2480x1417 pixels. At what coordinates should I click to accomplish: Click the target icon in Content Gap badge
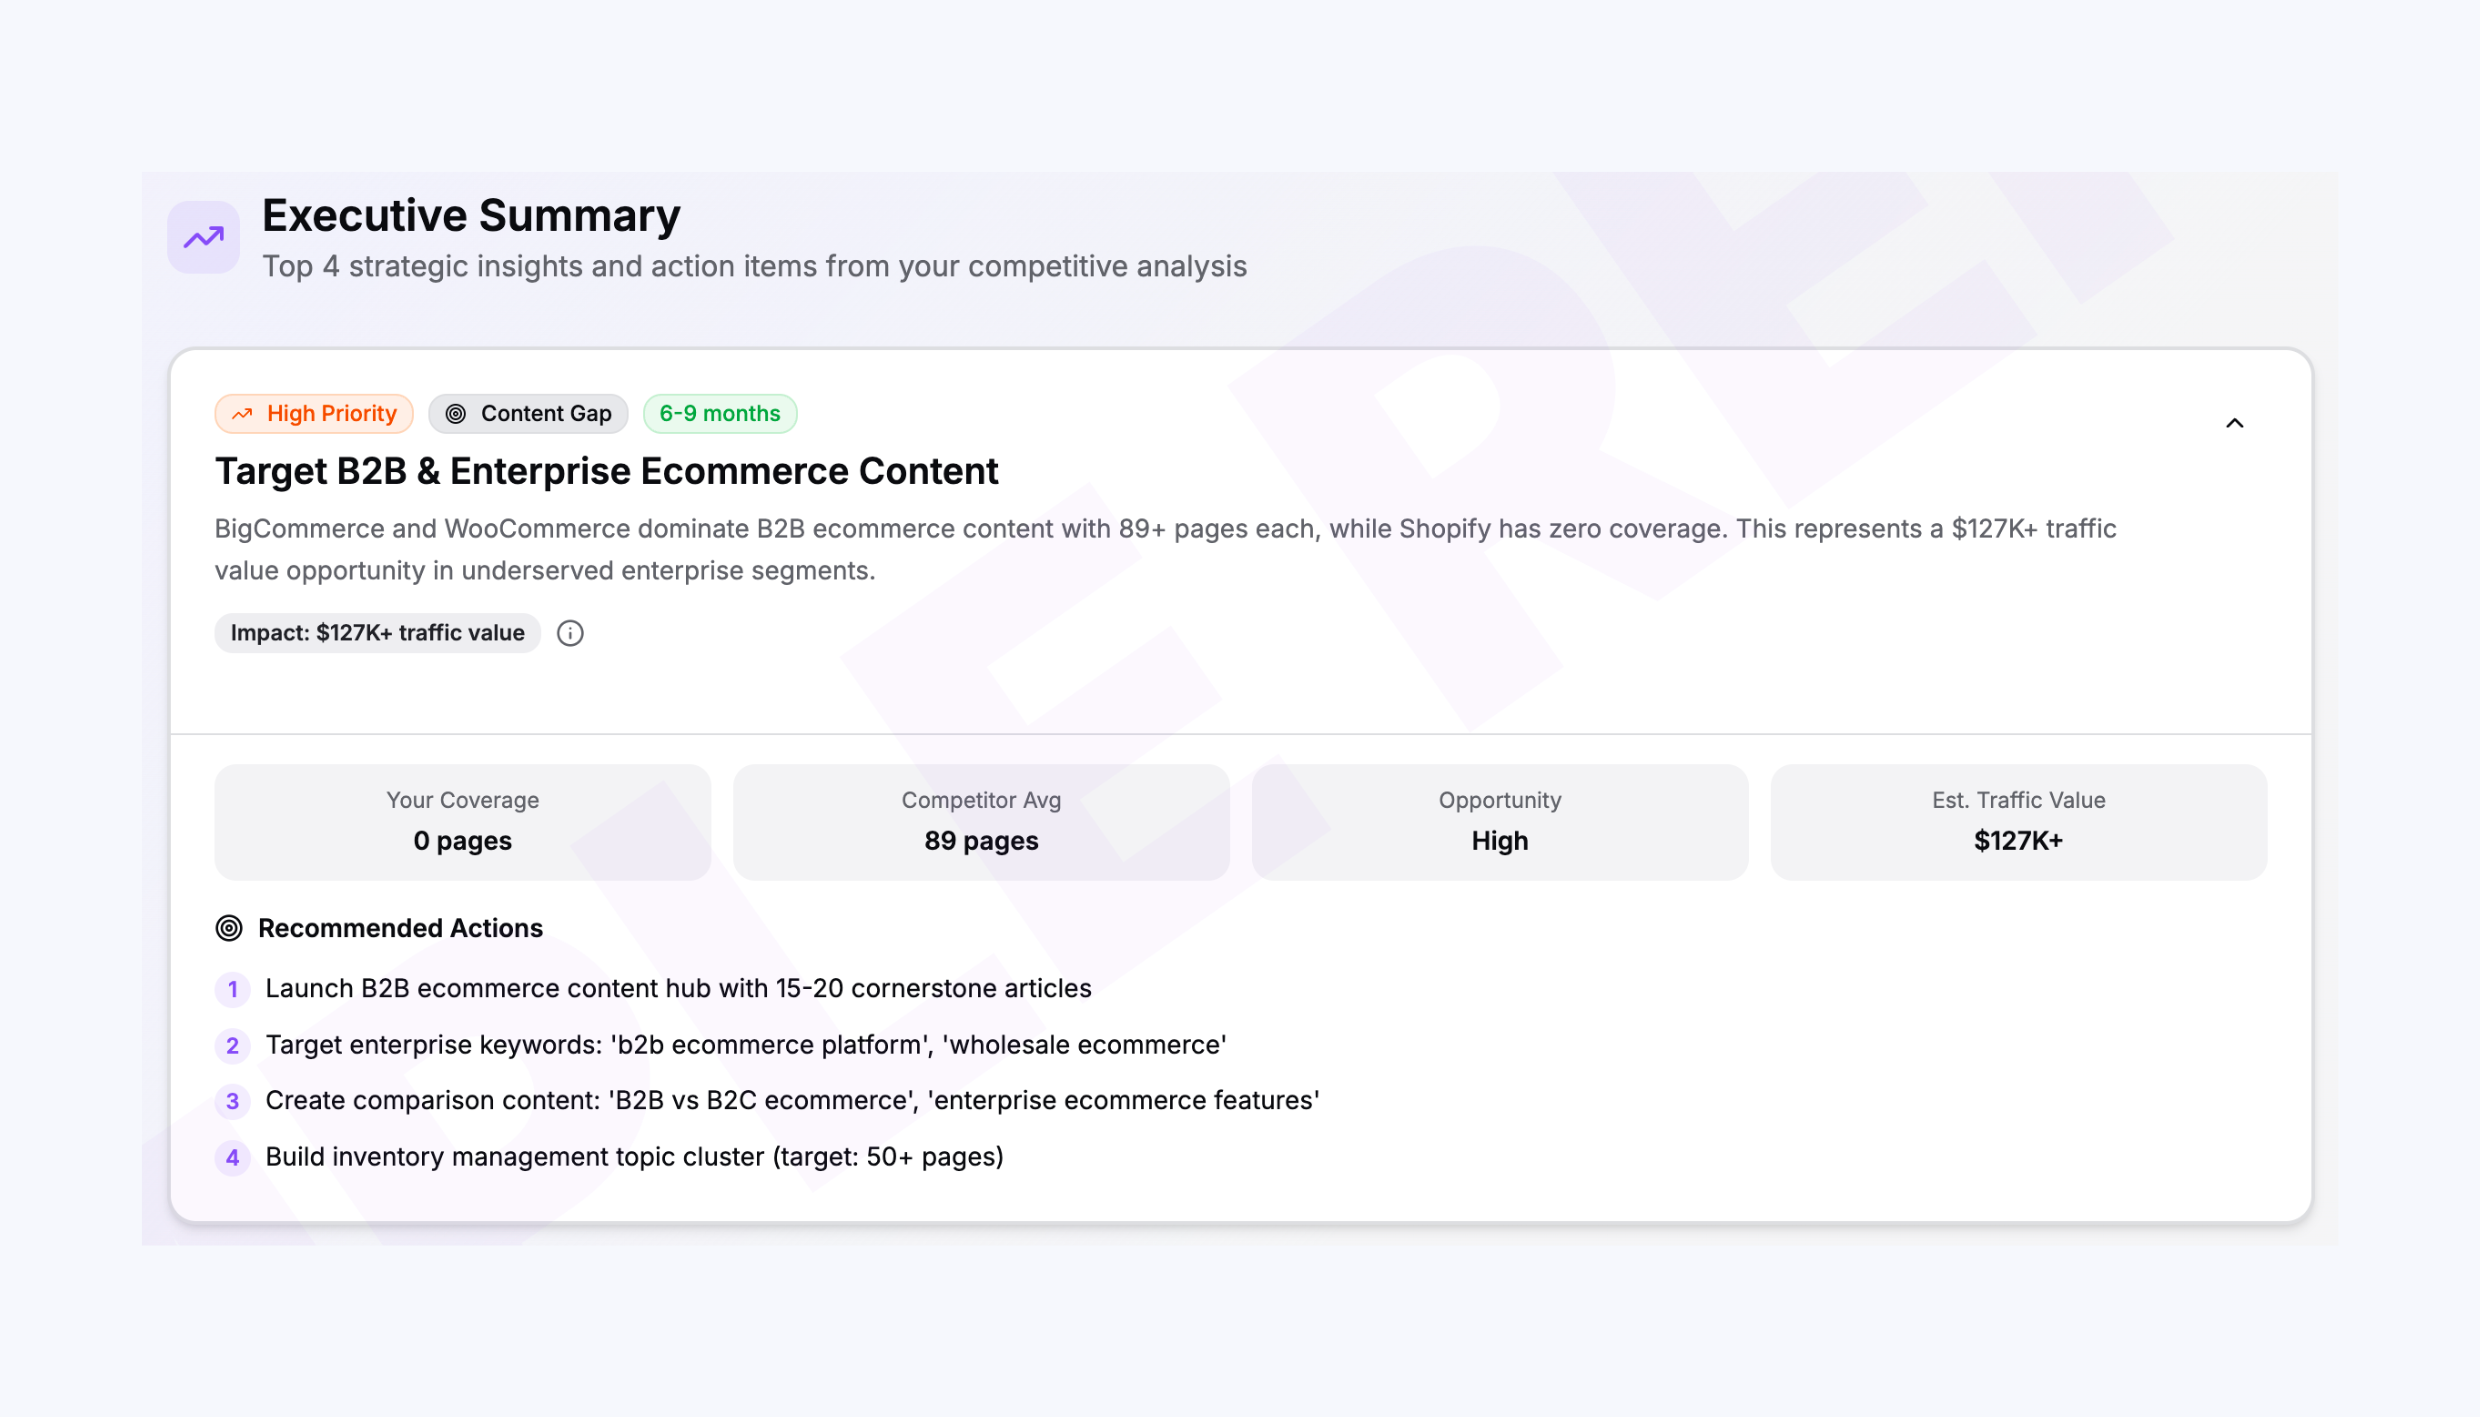tap(459, 413)
